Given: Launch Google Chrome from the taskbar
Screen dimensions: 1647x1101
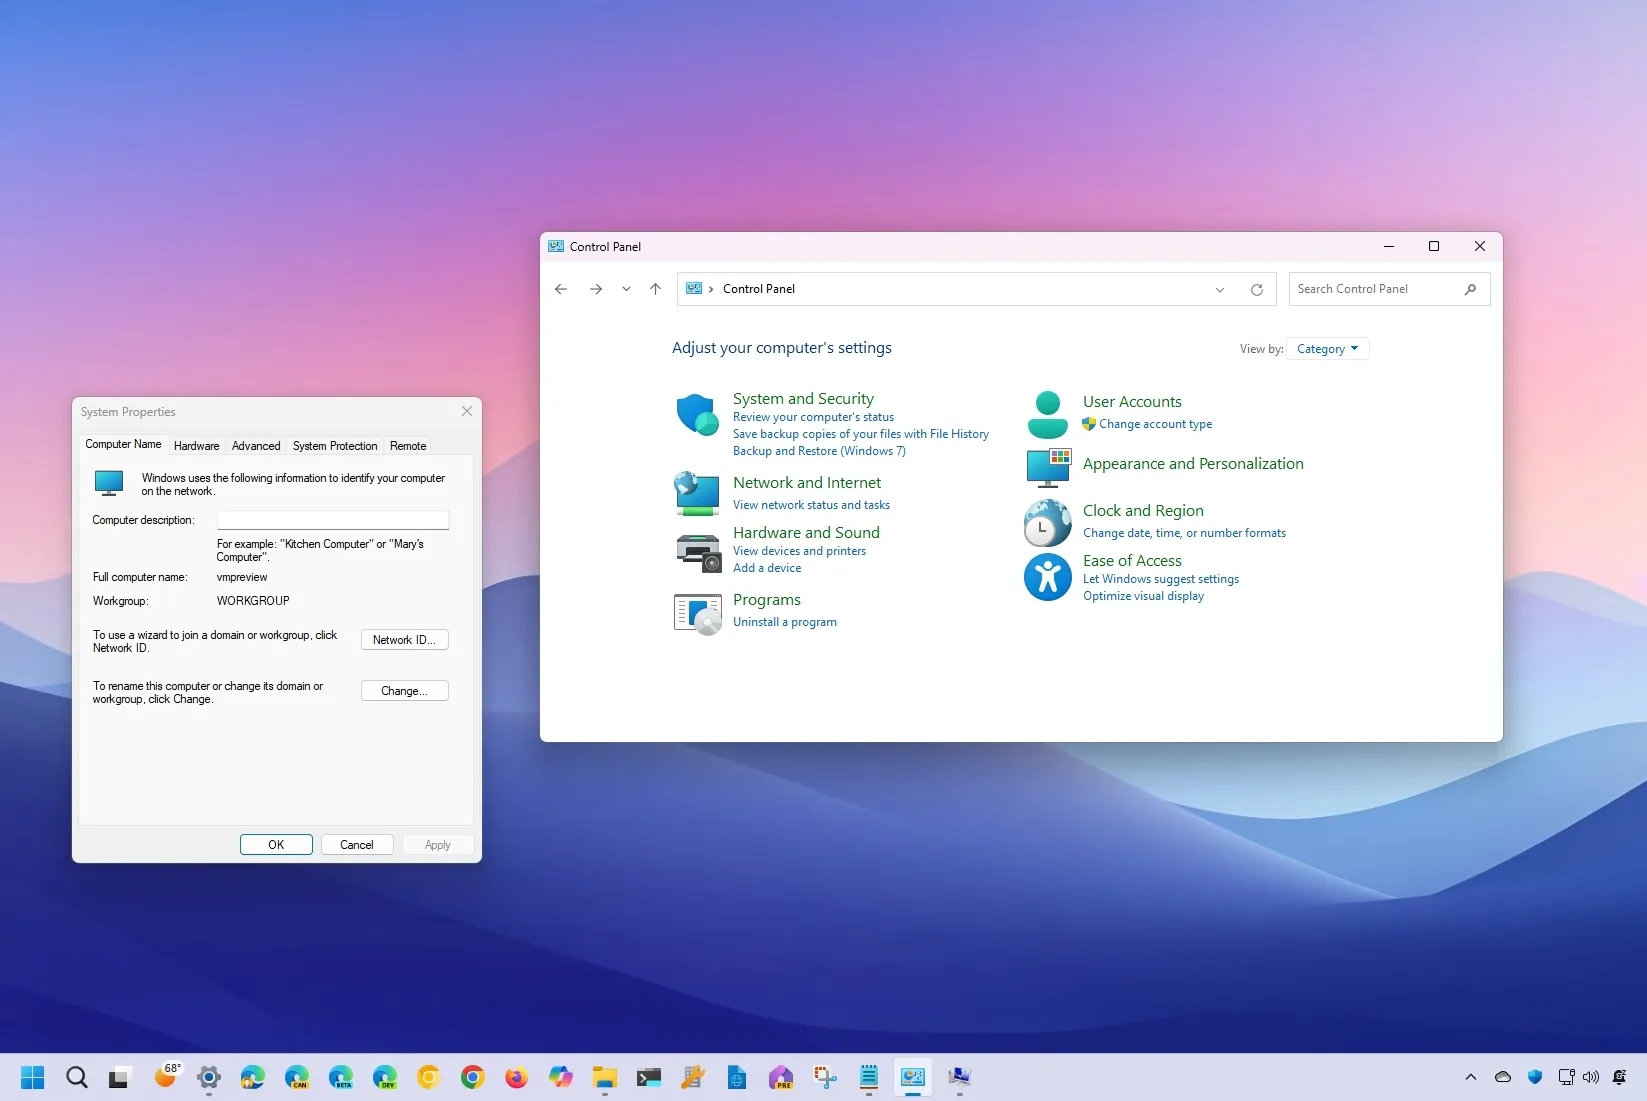Looking at the screenshot, I should coord(473,1077).
